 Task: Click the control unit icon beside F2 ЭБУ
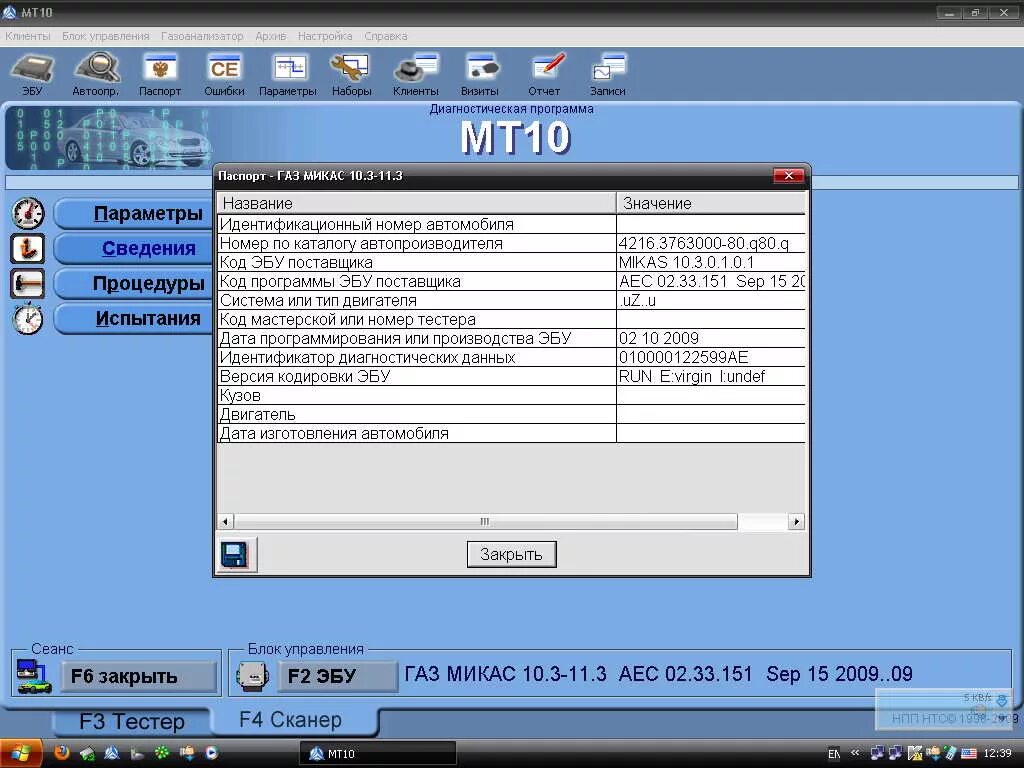(252, 677)
